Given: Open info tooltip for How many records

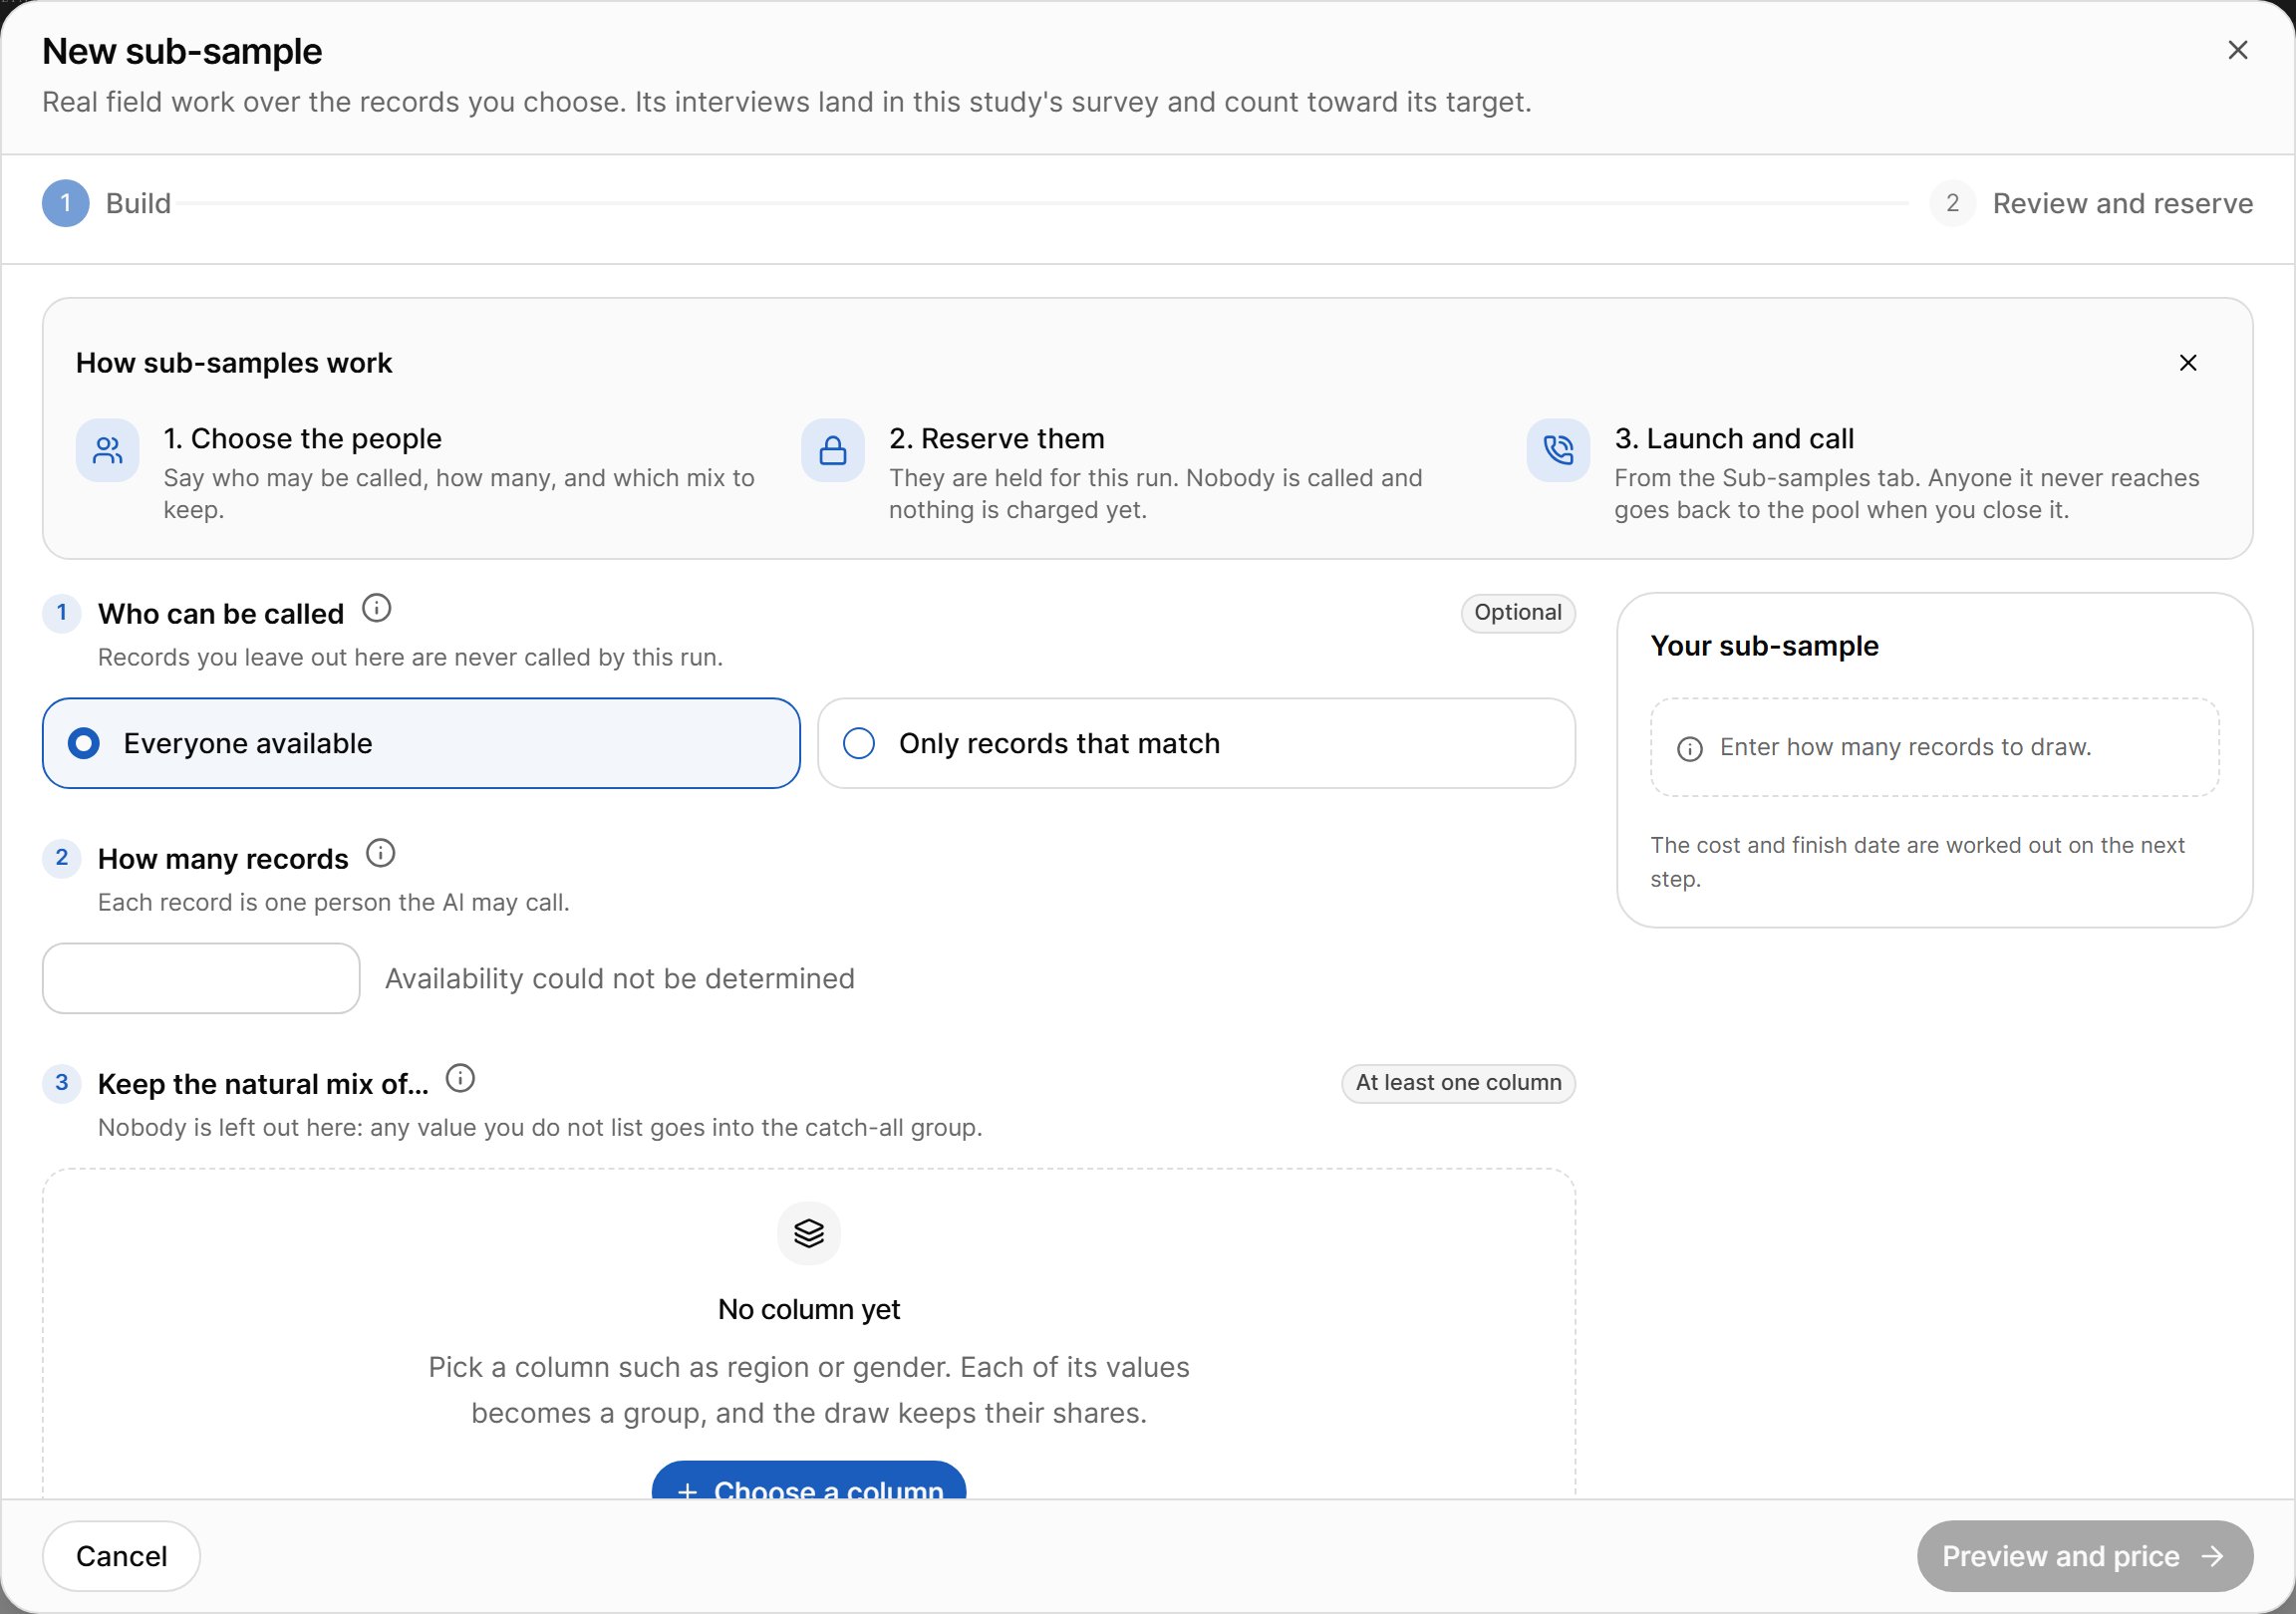Looking at the screenshot, I should (x=380, y=853).
